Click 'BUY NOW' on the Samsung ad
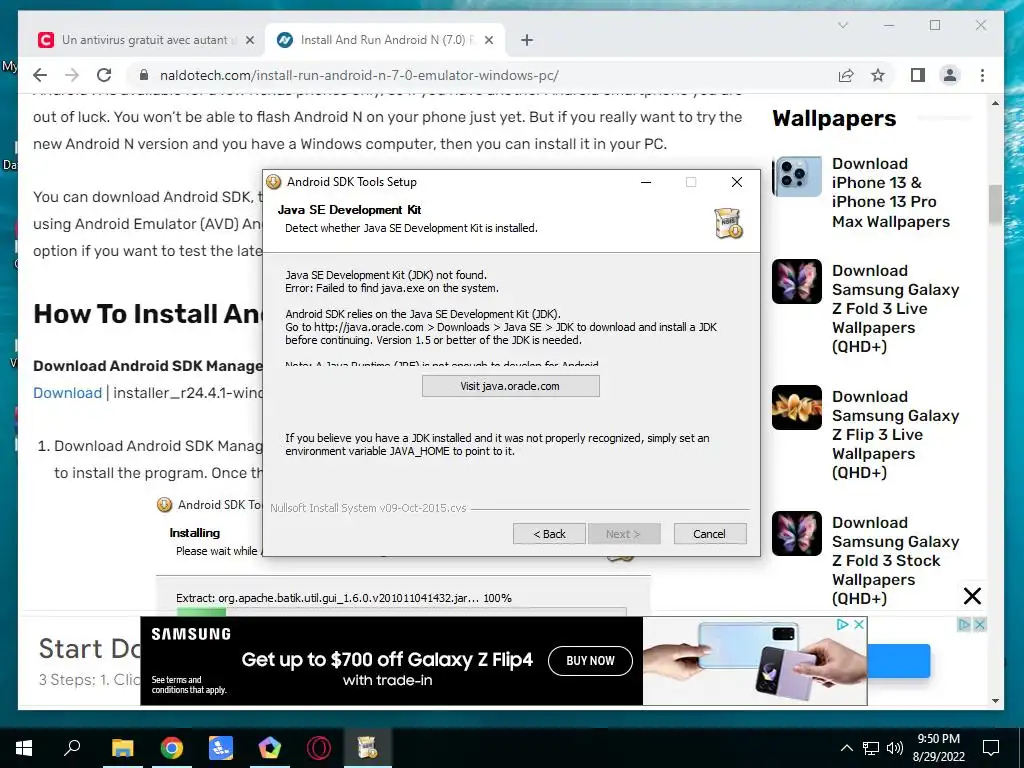 590,661
